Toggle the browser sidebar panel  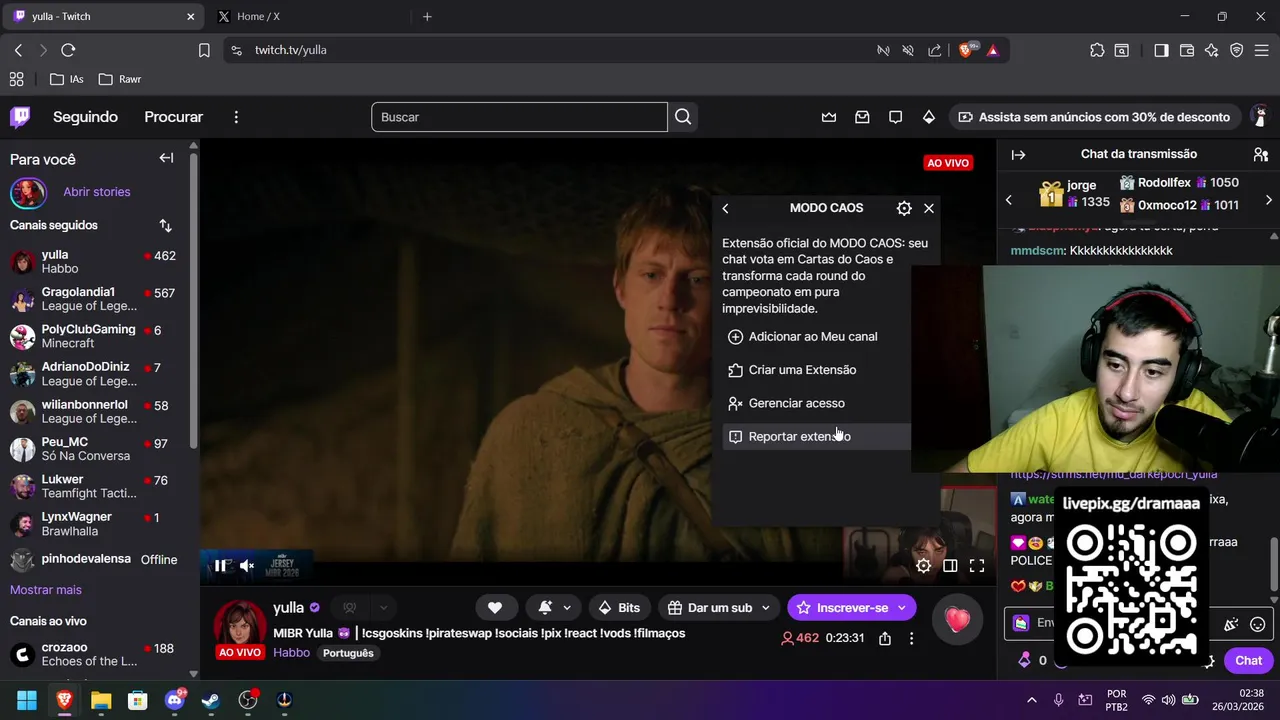click(1161, 50)
